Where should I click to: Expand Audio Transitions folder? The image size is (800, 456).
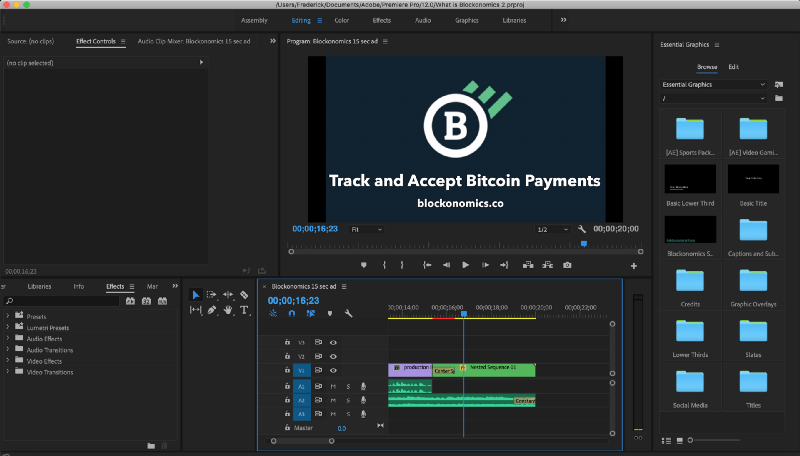pyautogui.click(x=8, y=349)
